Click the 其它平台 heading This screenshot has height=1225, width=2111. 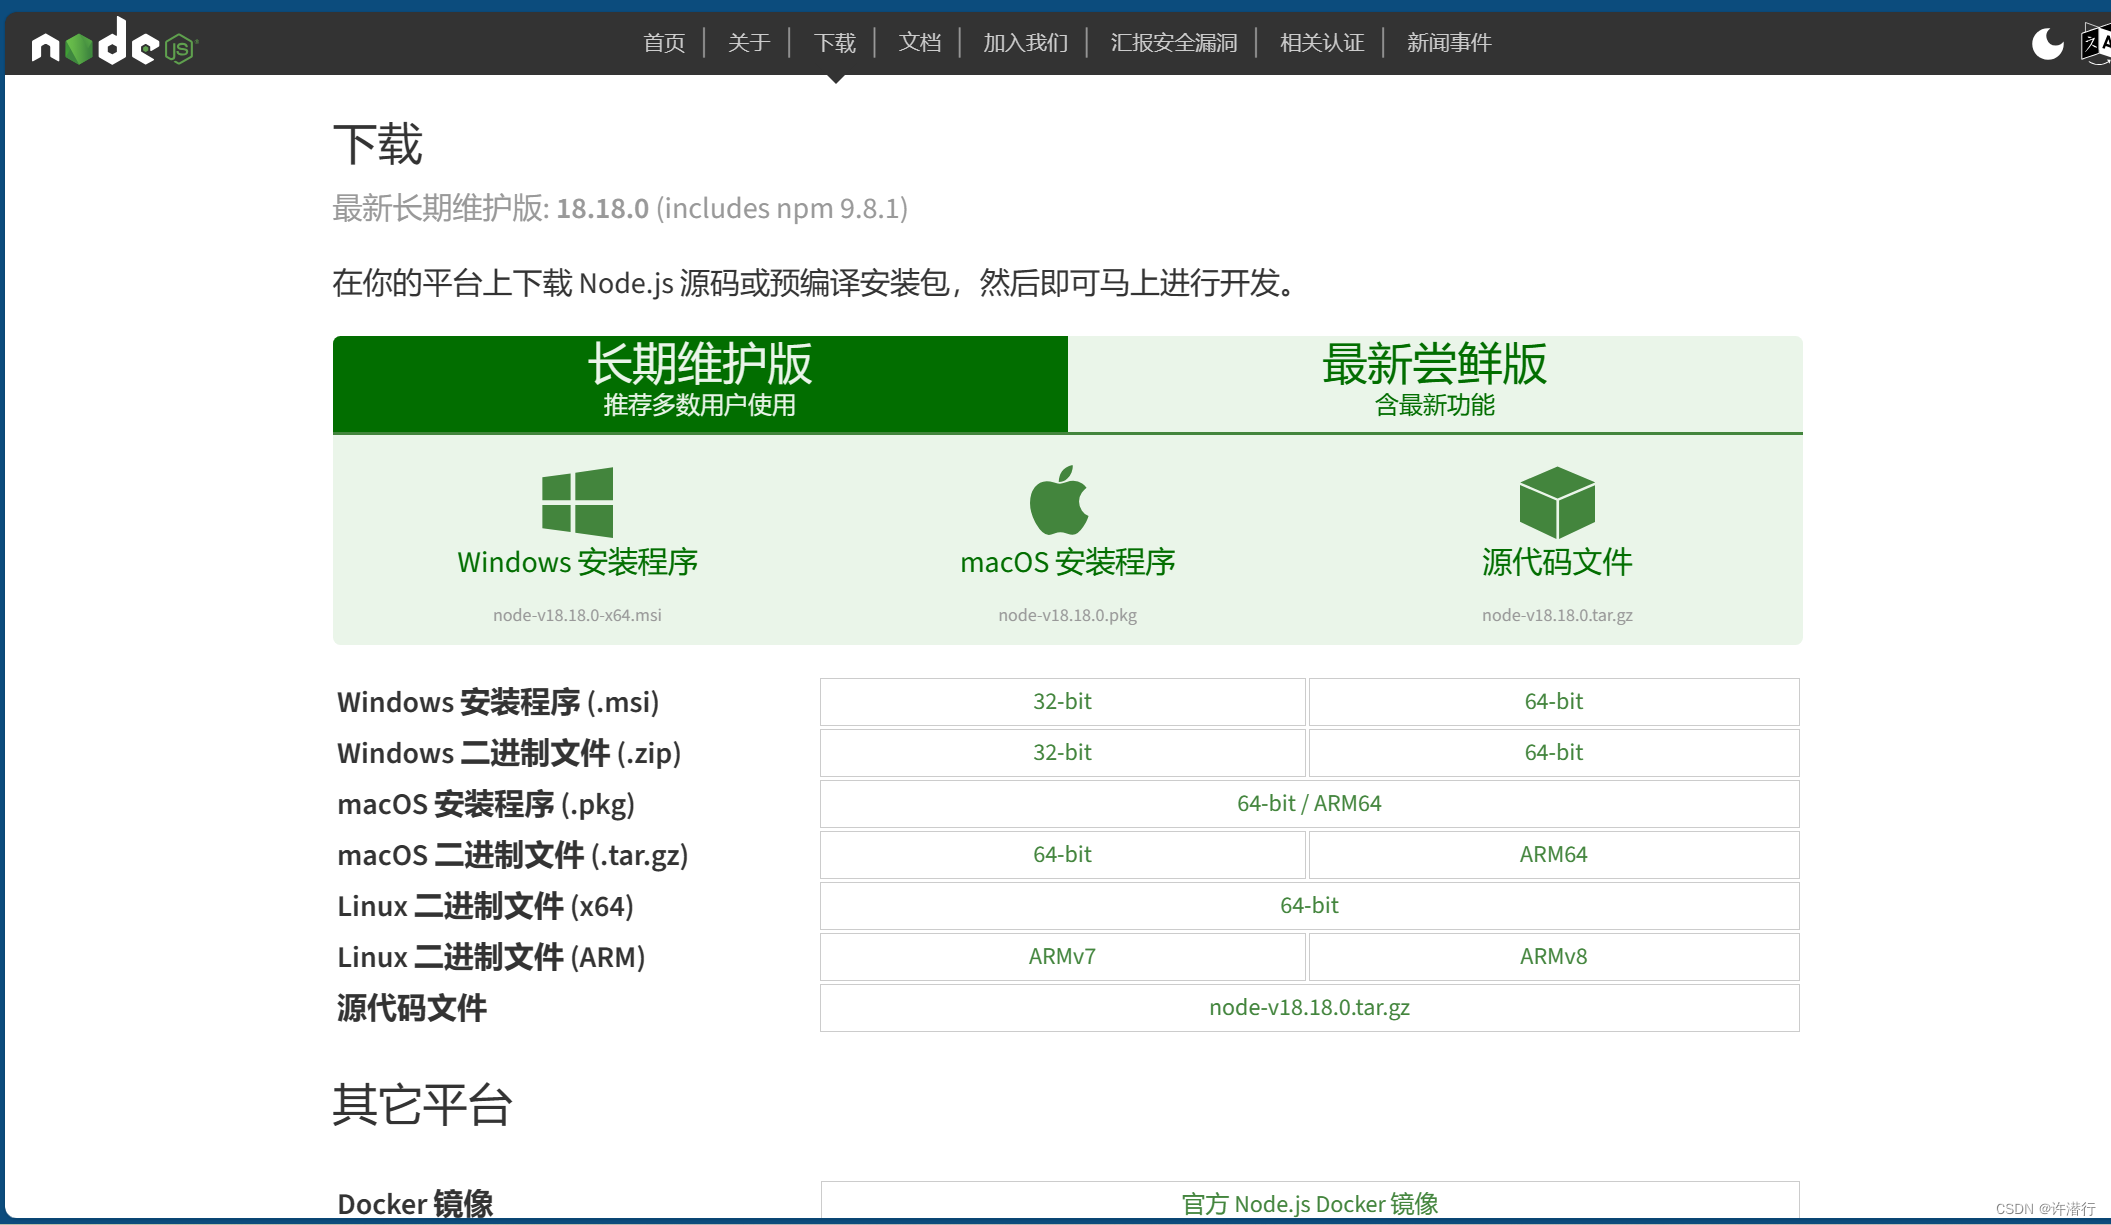pyautogui.click(x=422, y=1105)
